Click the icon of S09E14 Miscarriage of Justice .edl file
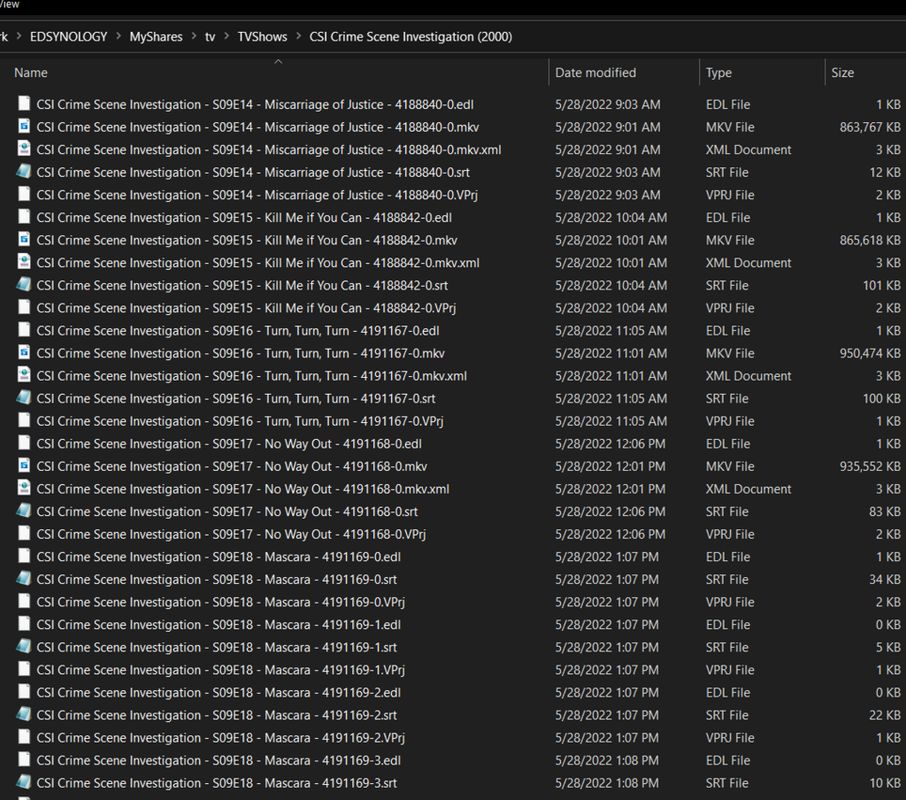906x800 pixels. point(24,104)
